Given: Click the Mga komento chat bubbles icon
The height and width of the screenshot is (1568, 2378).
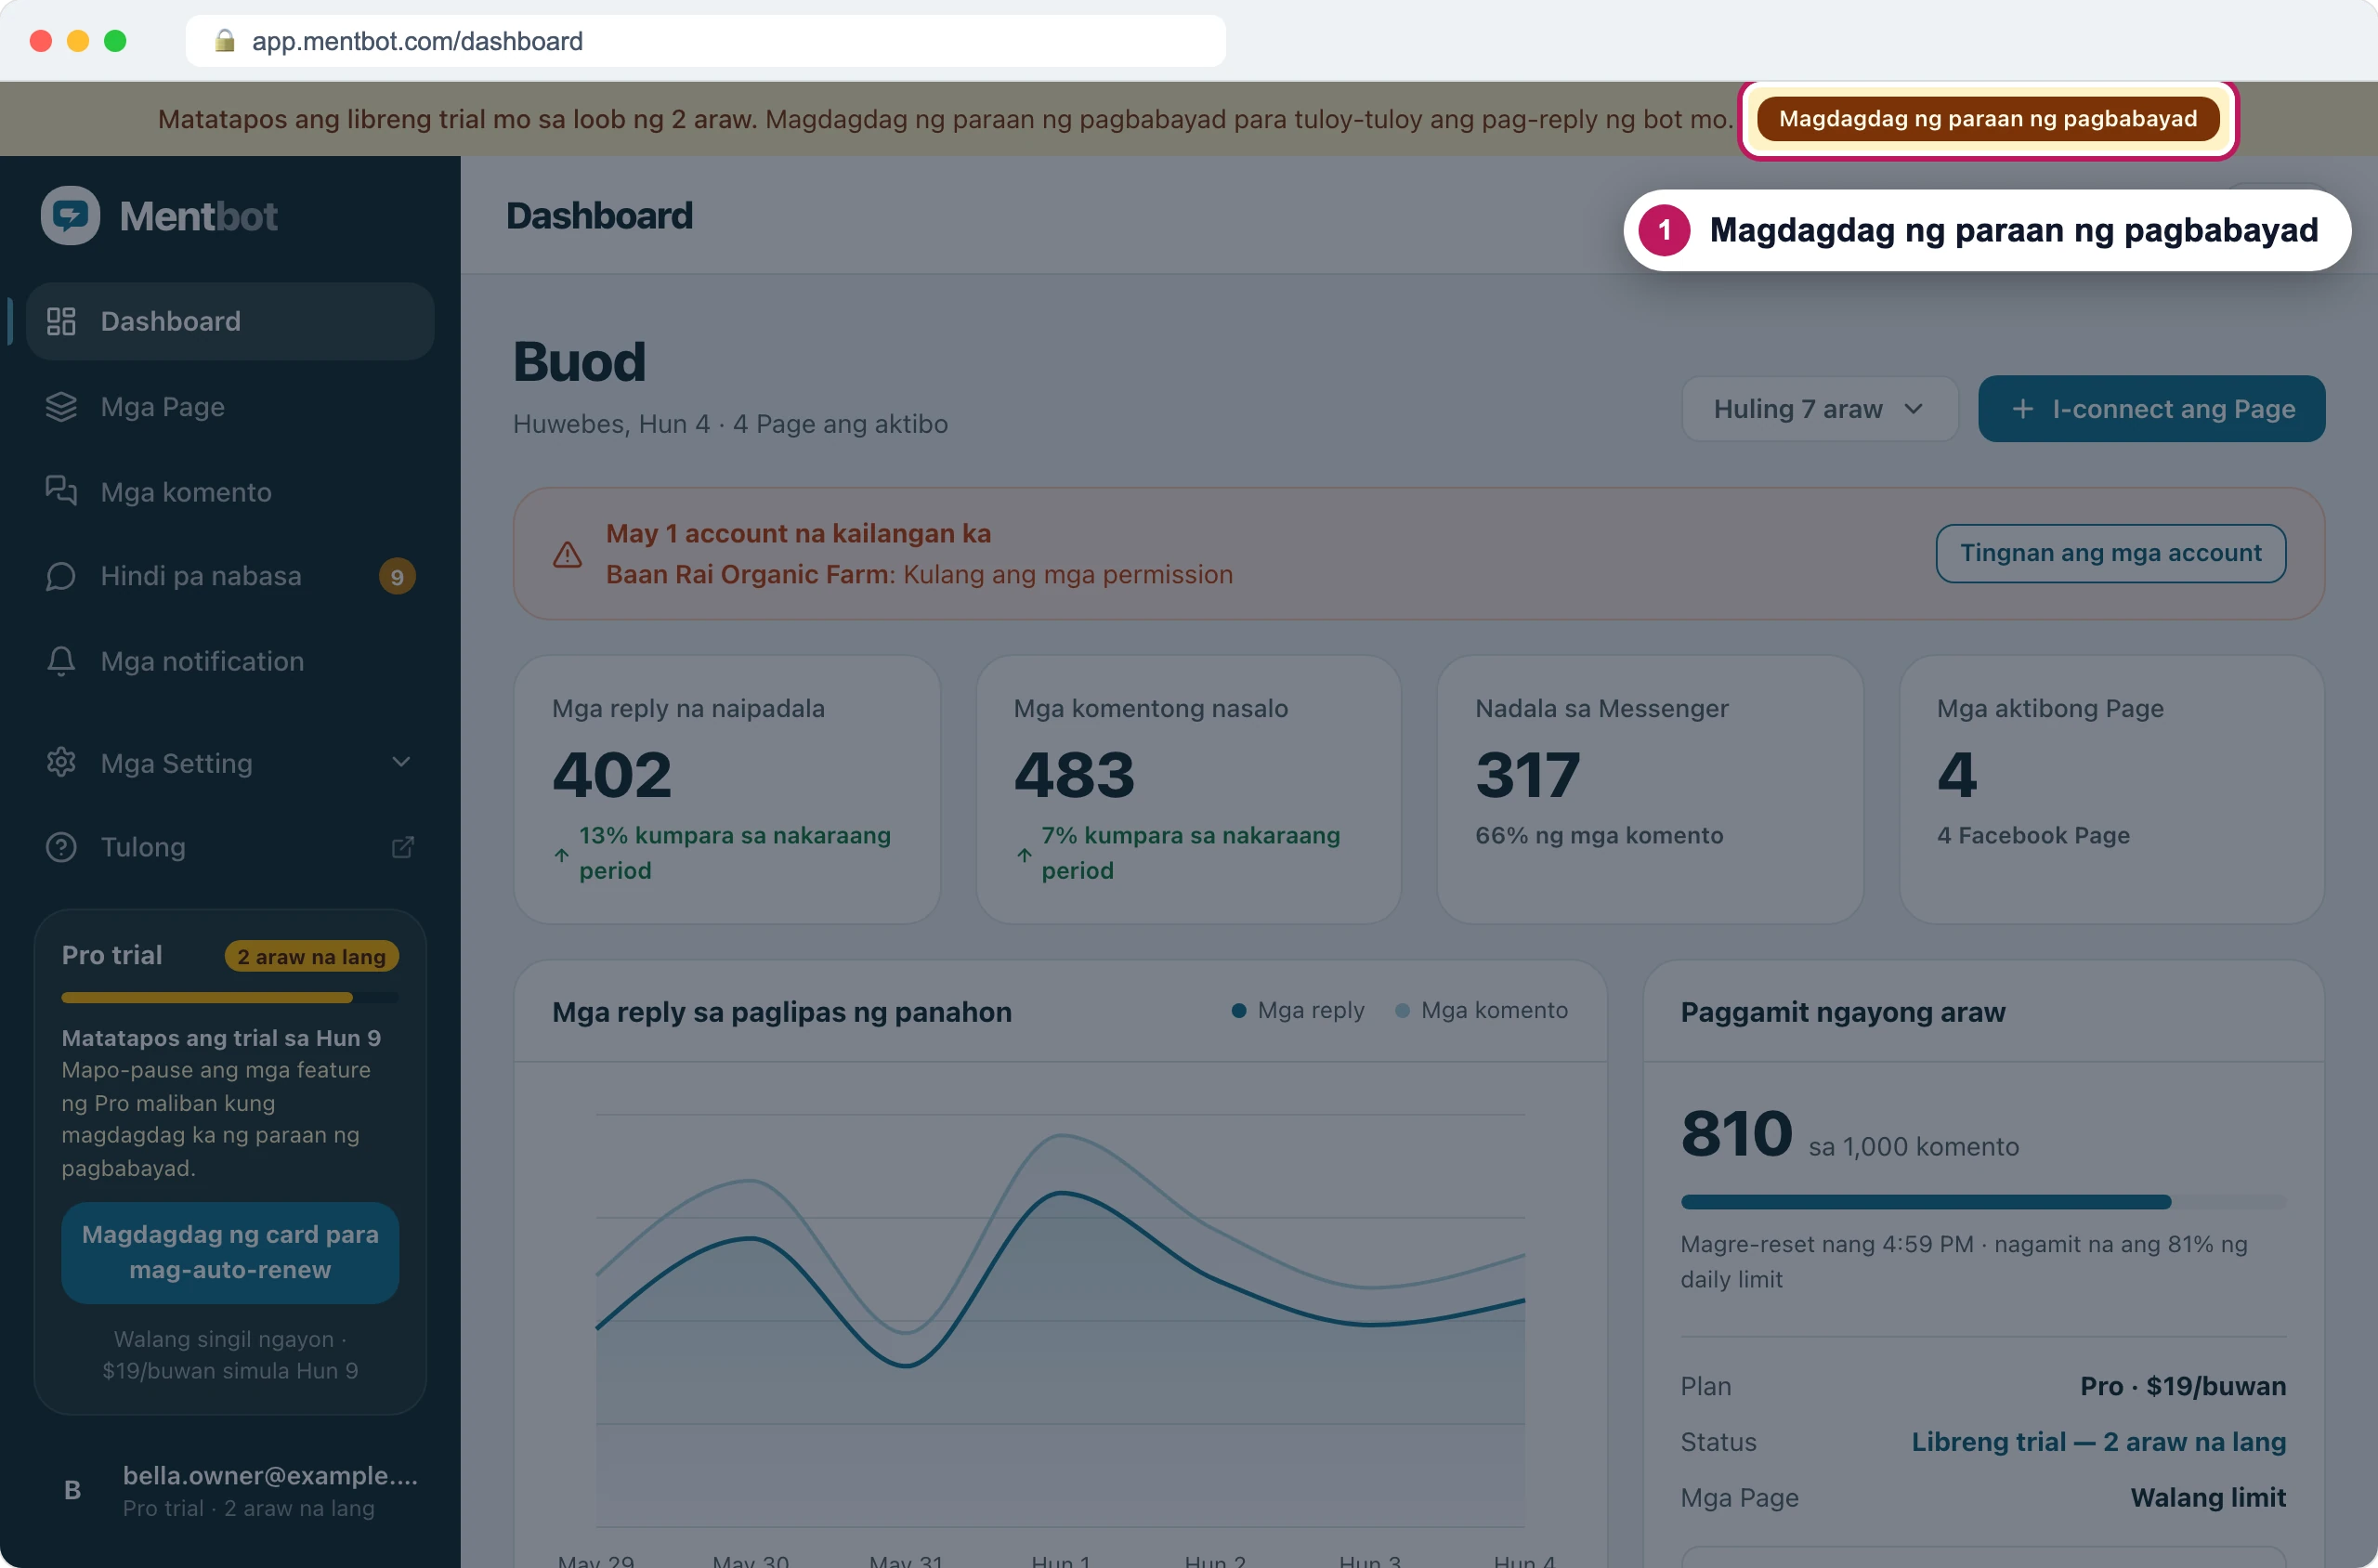Looking at the screenshot, I should click(x=61, y=491).
